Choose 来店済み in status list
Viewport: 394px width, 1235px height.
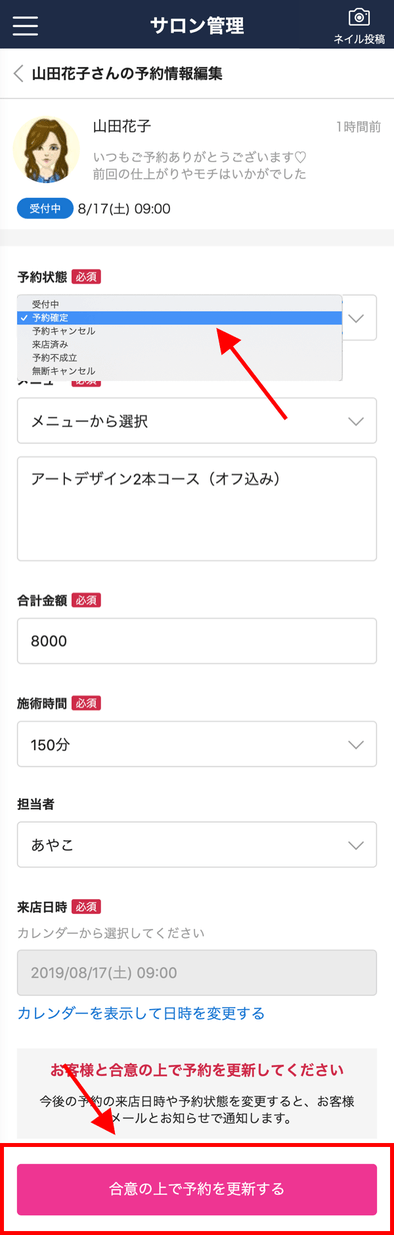(180, 344)
